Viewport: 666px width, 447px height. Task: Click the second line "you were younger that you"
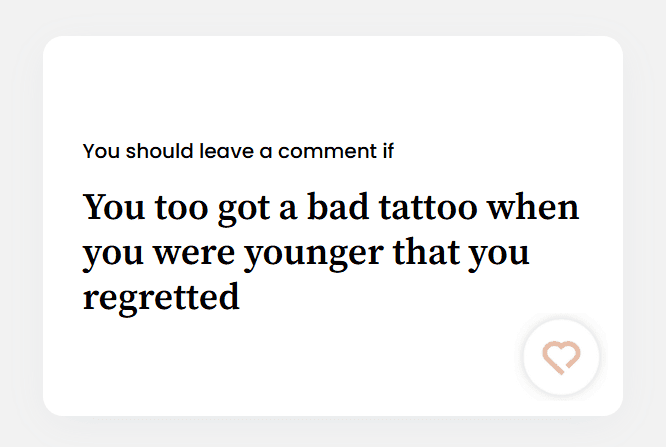(x=305, y=253)
